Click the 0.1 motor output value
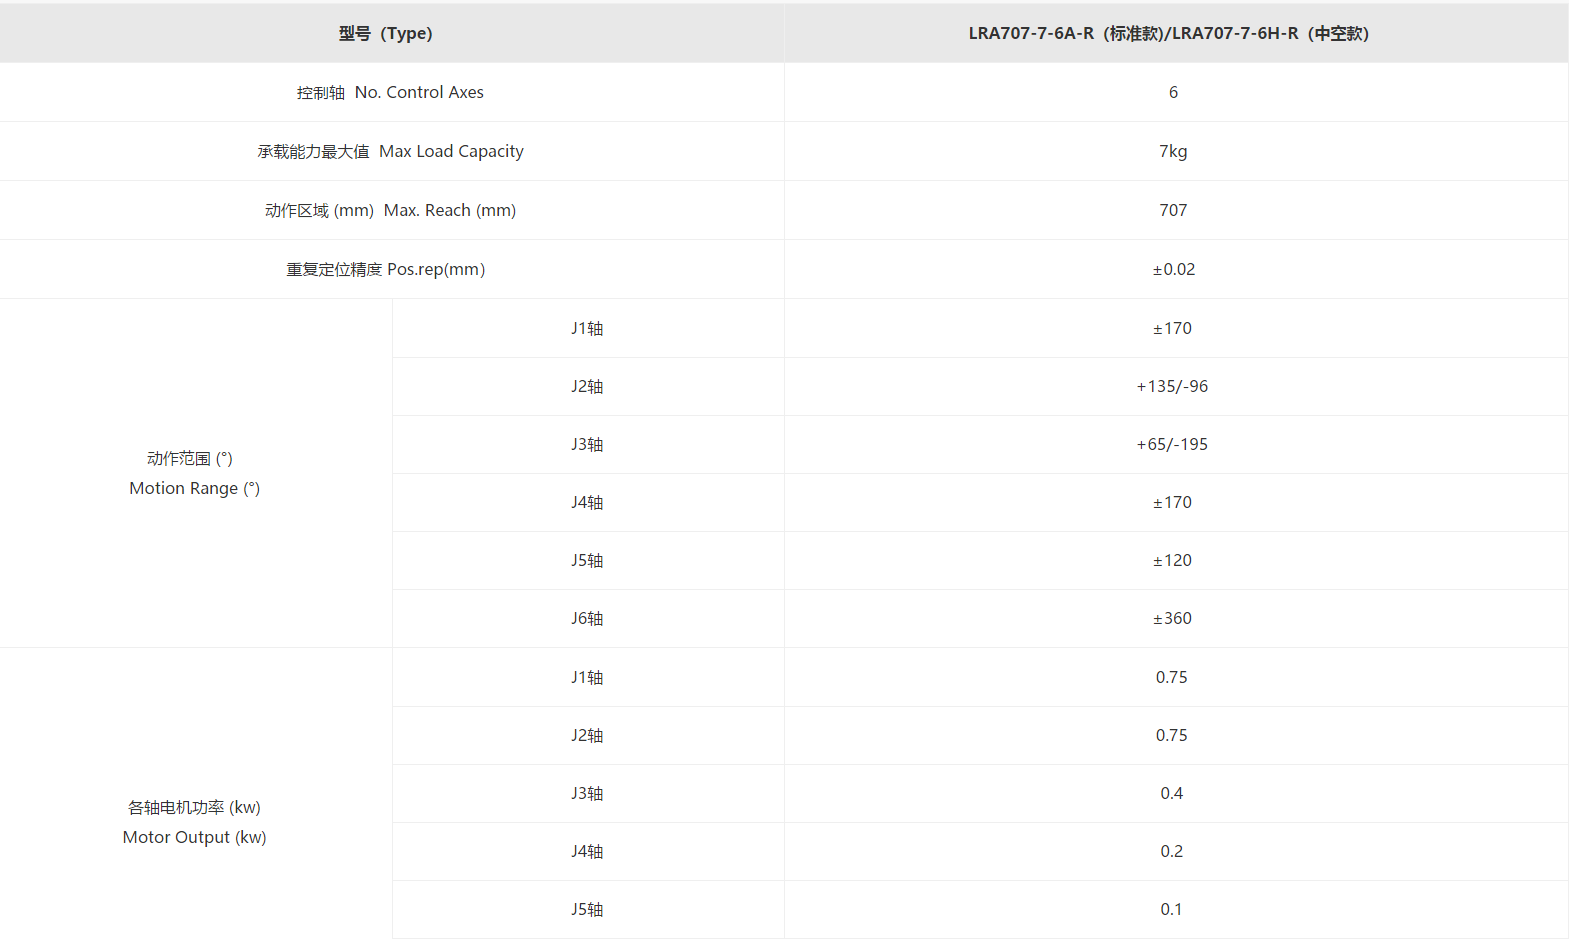Viewport: 1569px width, 939px height. click(x=1171, y=910)
